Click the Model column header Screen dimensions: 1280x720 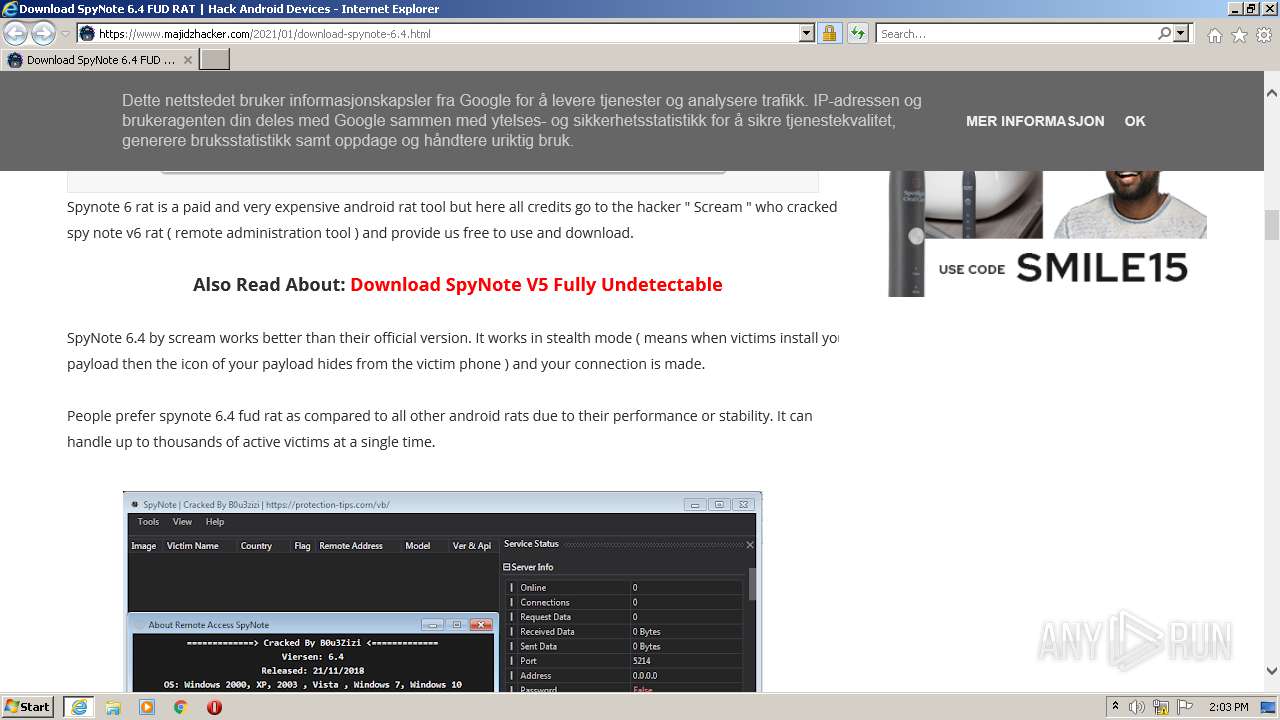(x=417, y=546)
